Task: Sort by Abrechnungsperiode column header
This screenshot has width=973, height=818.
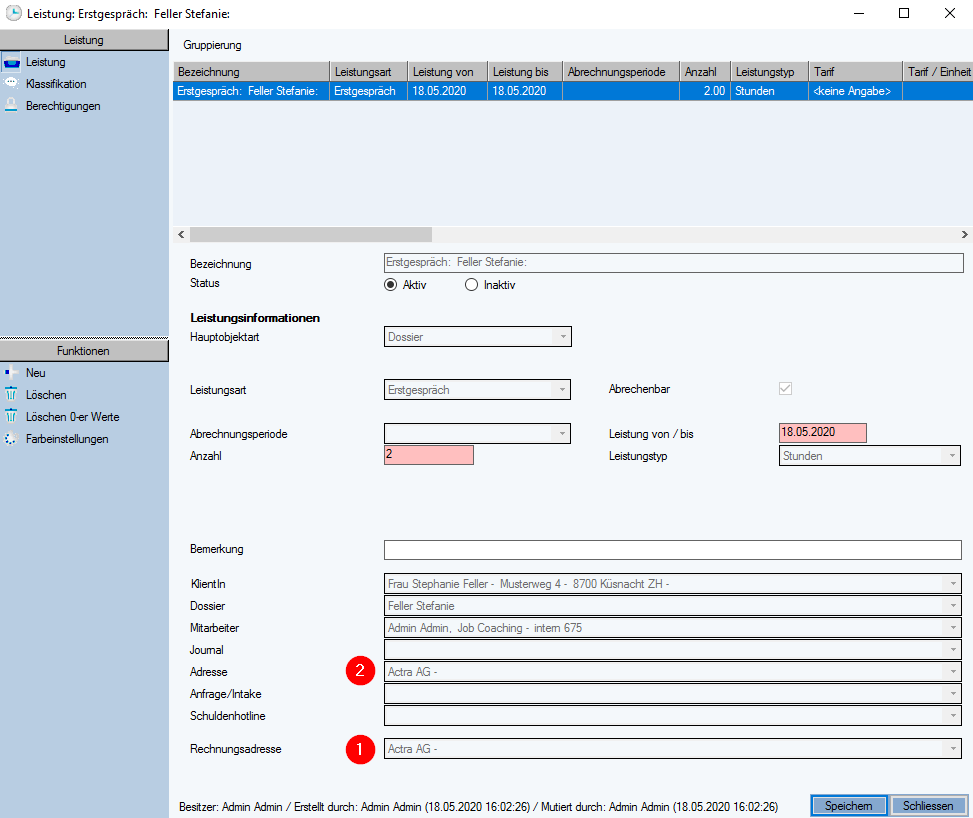Action: tap(622, 71)
